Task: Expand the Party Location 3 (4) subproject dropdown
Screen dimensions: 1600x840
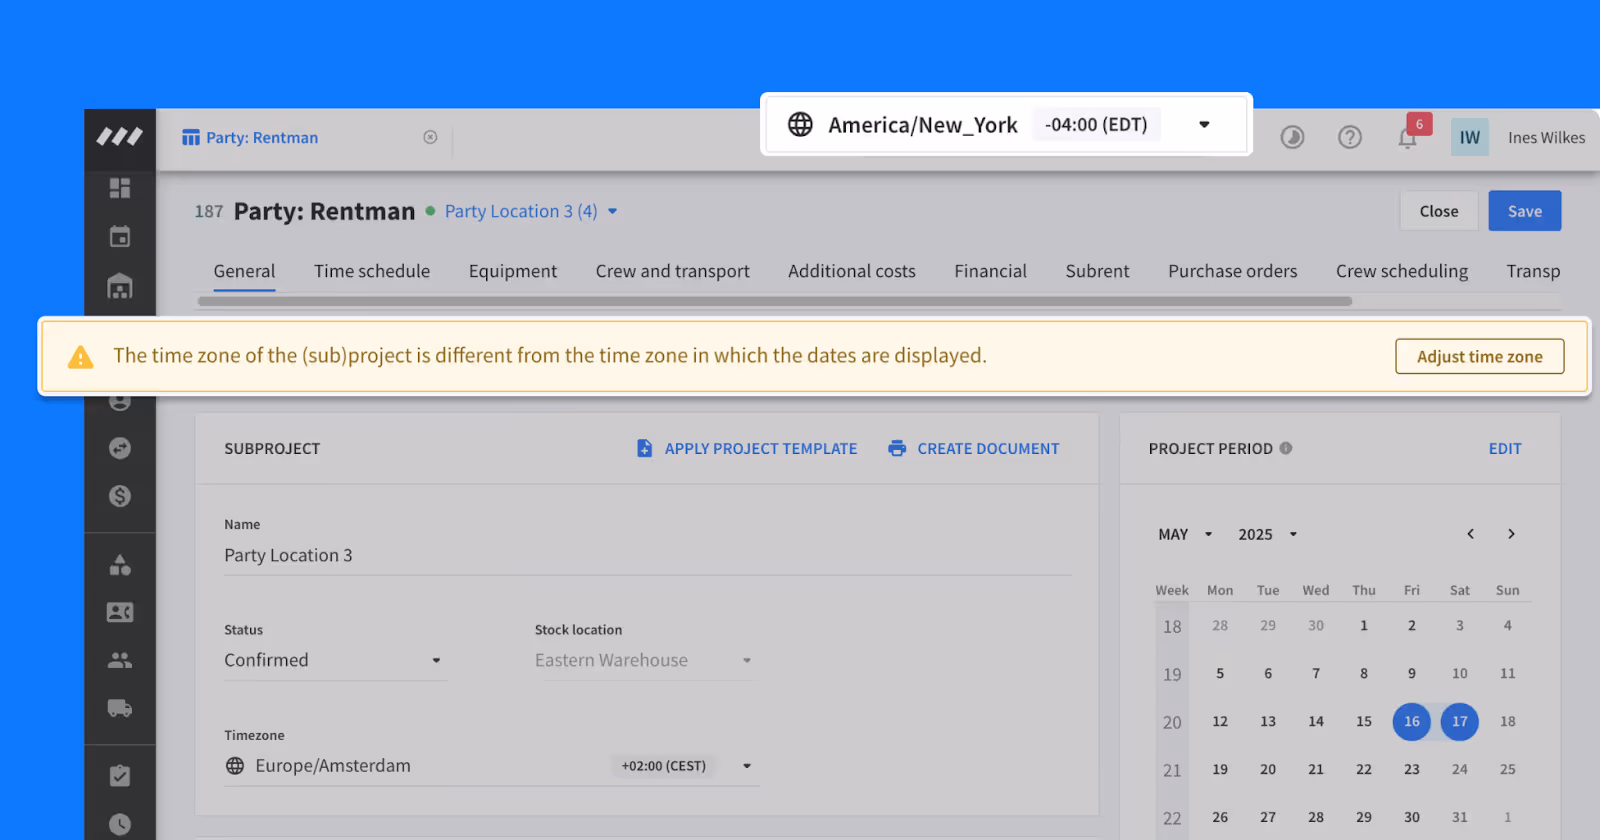Action: [531, 211]
